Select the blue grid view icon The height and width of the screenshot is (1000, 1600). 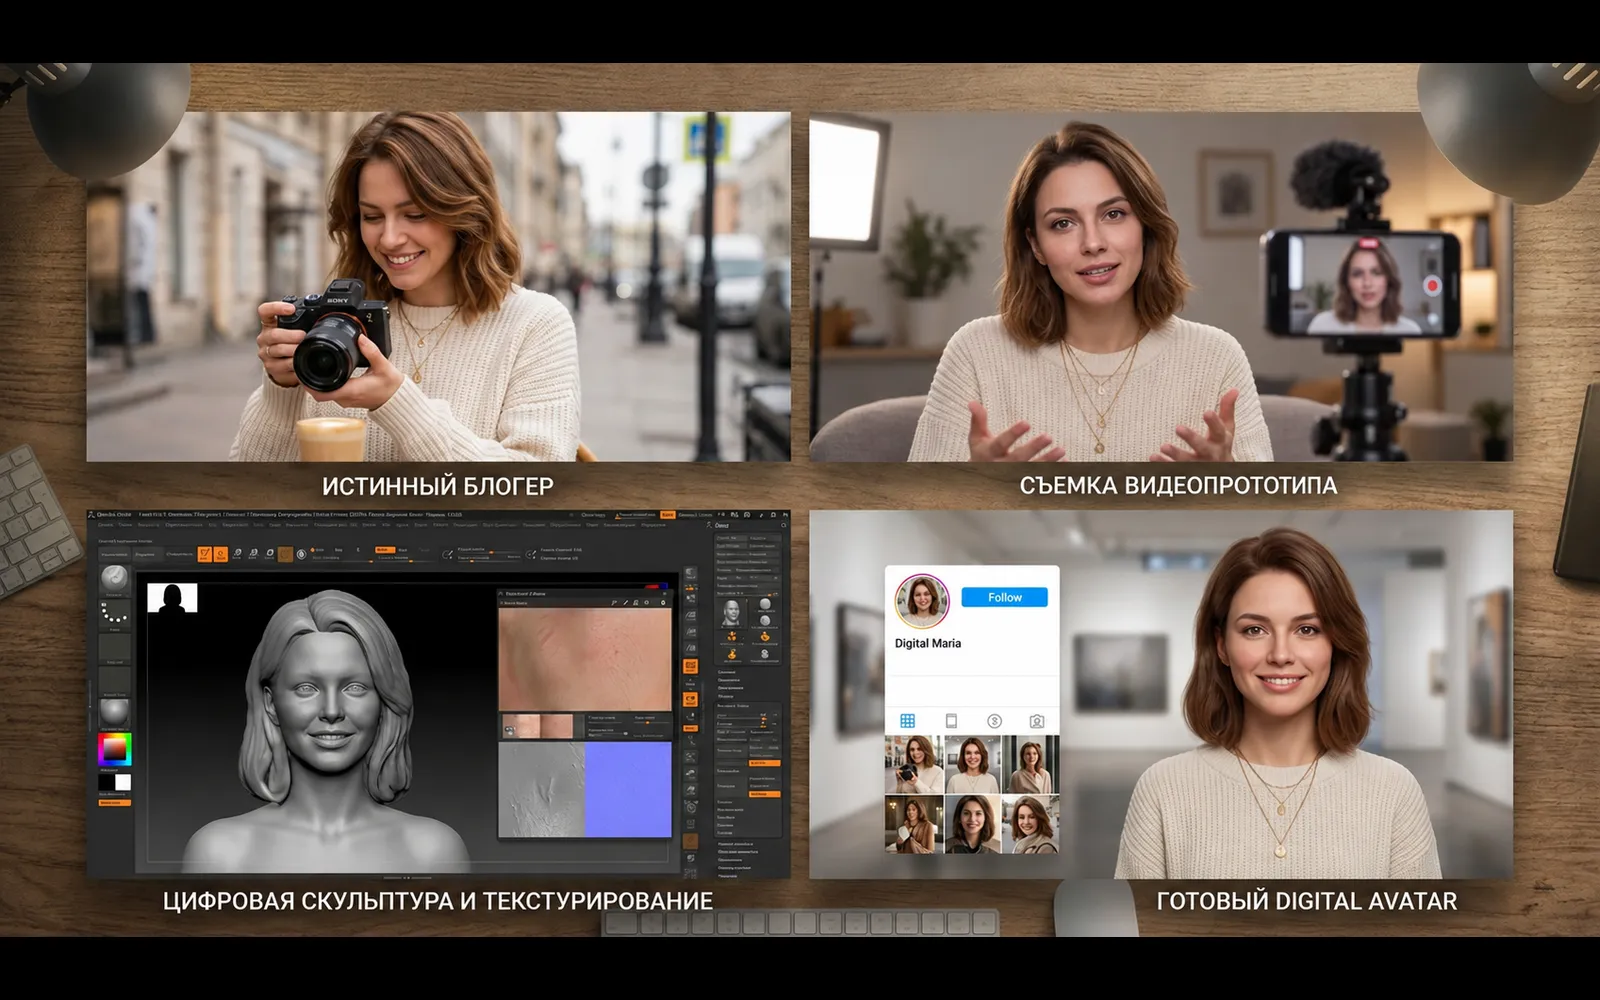click(907, 721)
